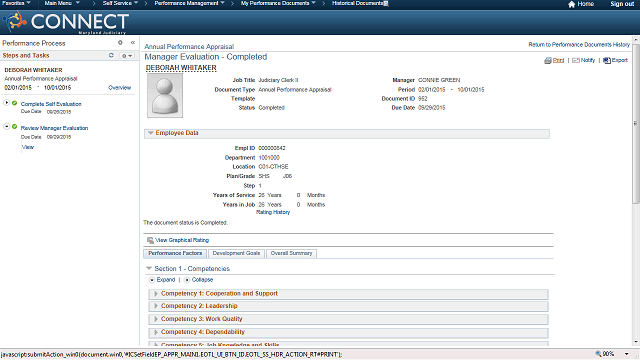Expand Competency 4: Dependability

[x=156, y=332]
